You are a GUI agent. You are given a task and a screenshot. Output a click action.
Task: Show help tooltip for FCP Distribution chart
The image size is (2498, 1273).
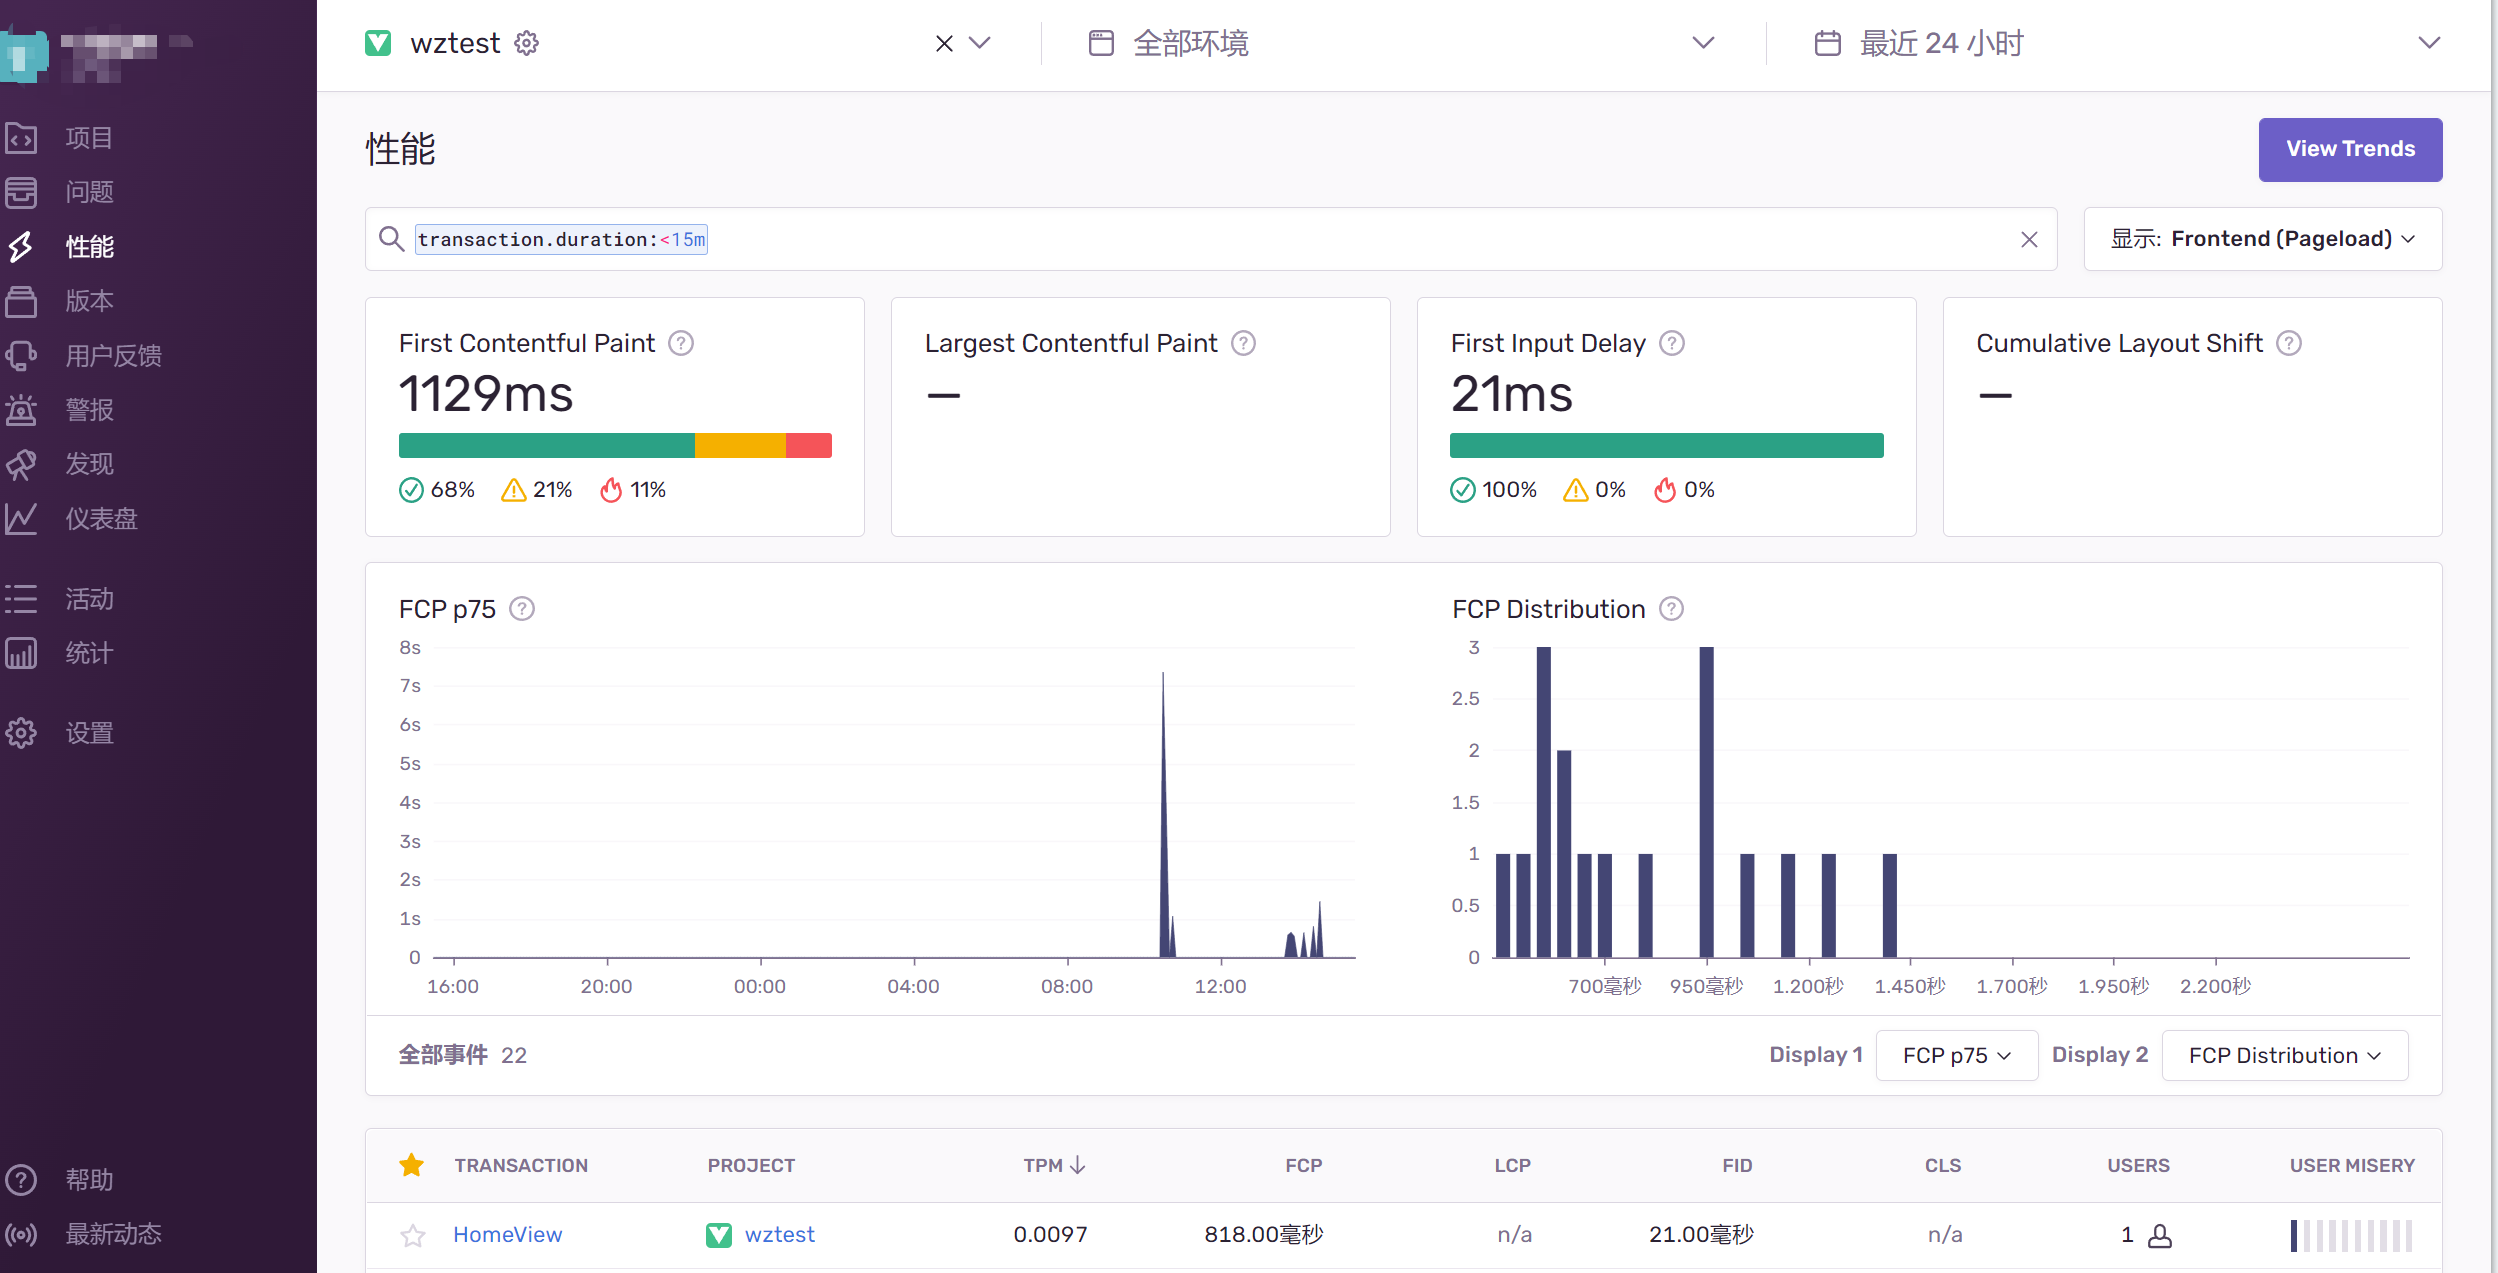tap(1672, 609)
